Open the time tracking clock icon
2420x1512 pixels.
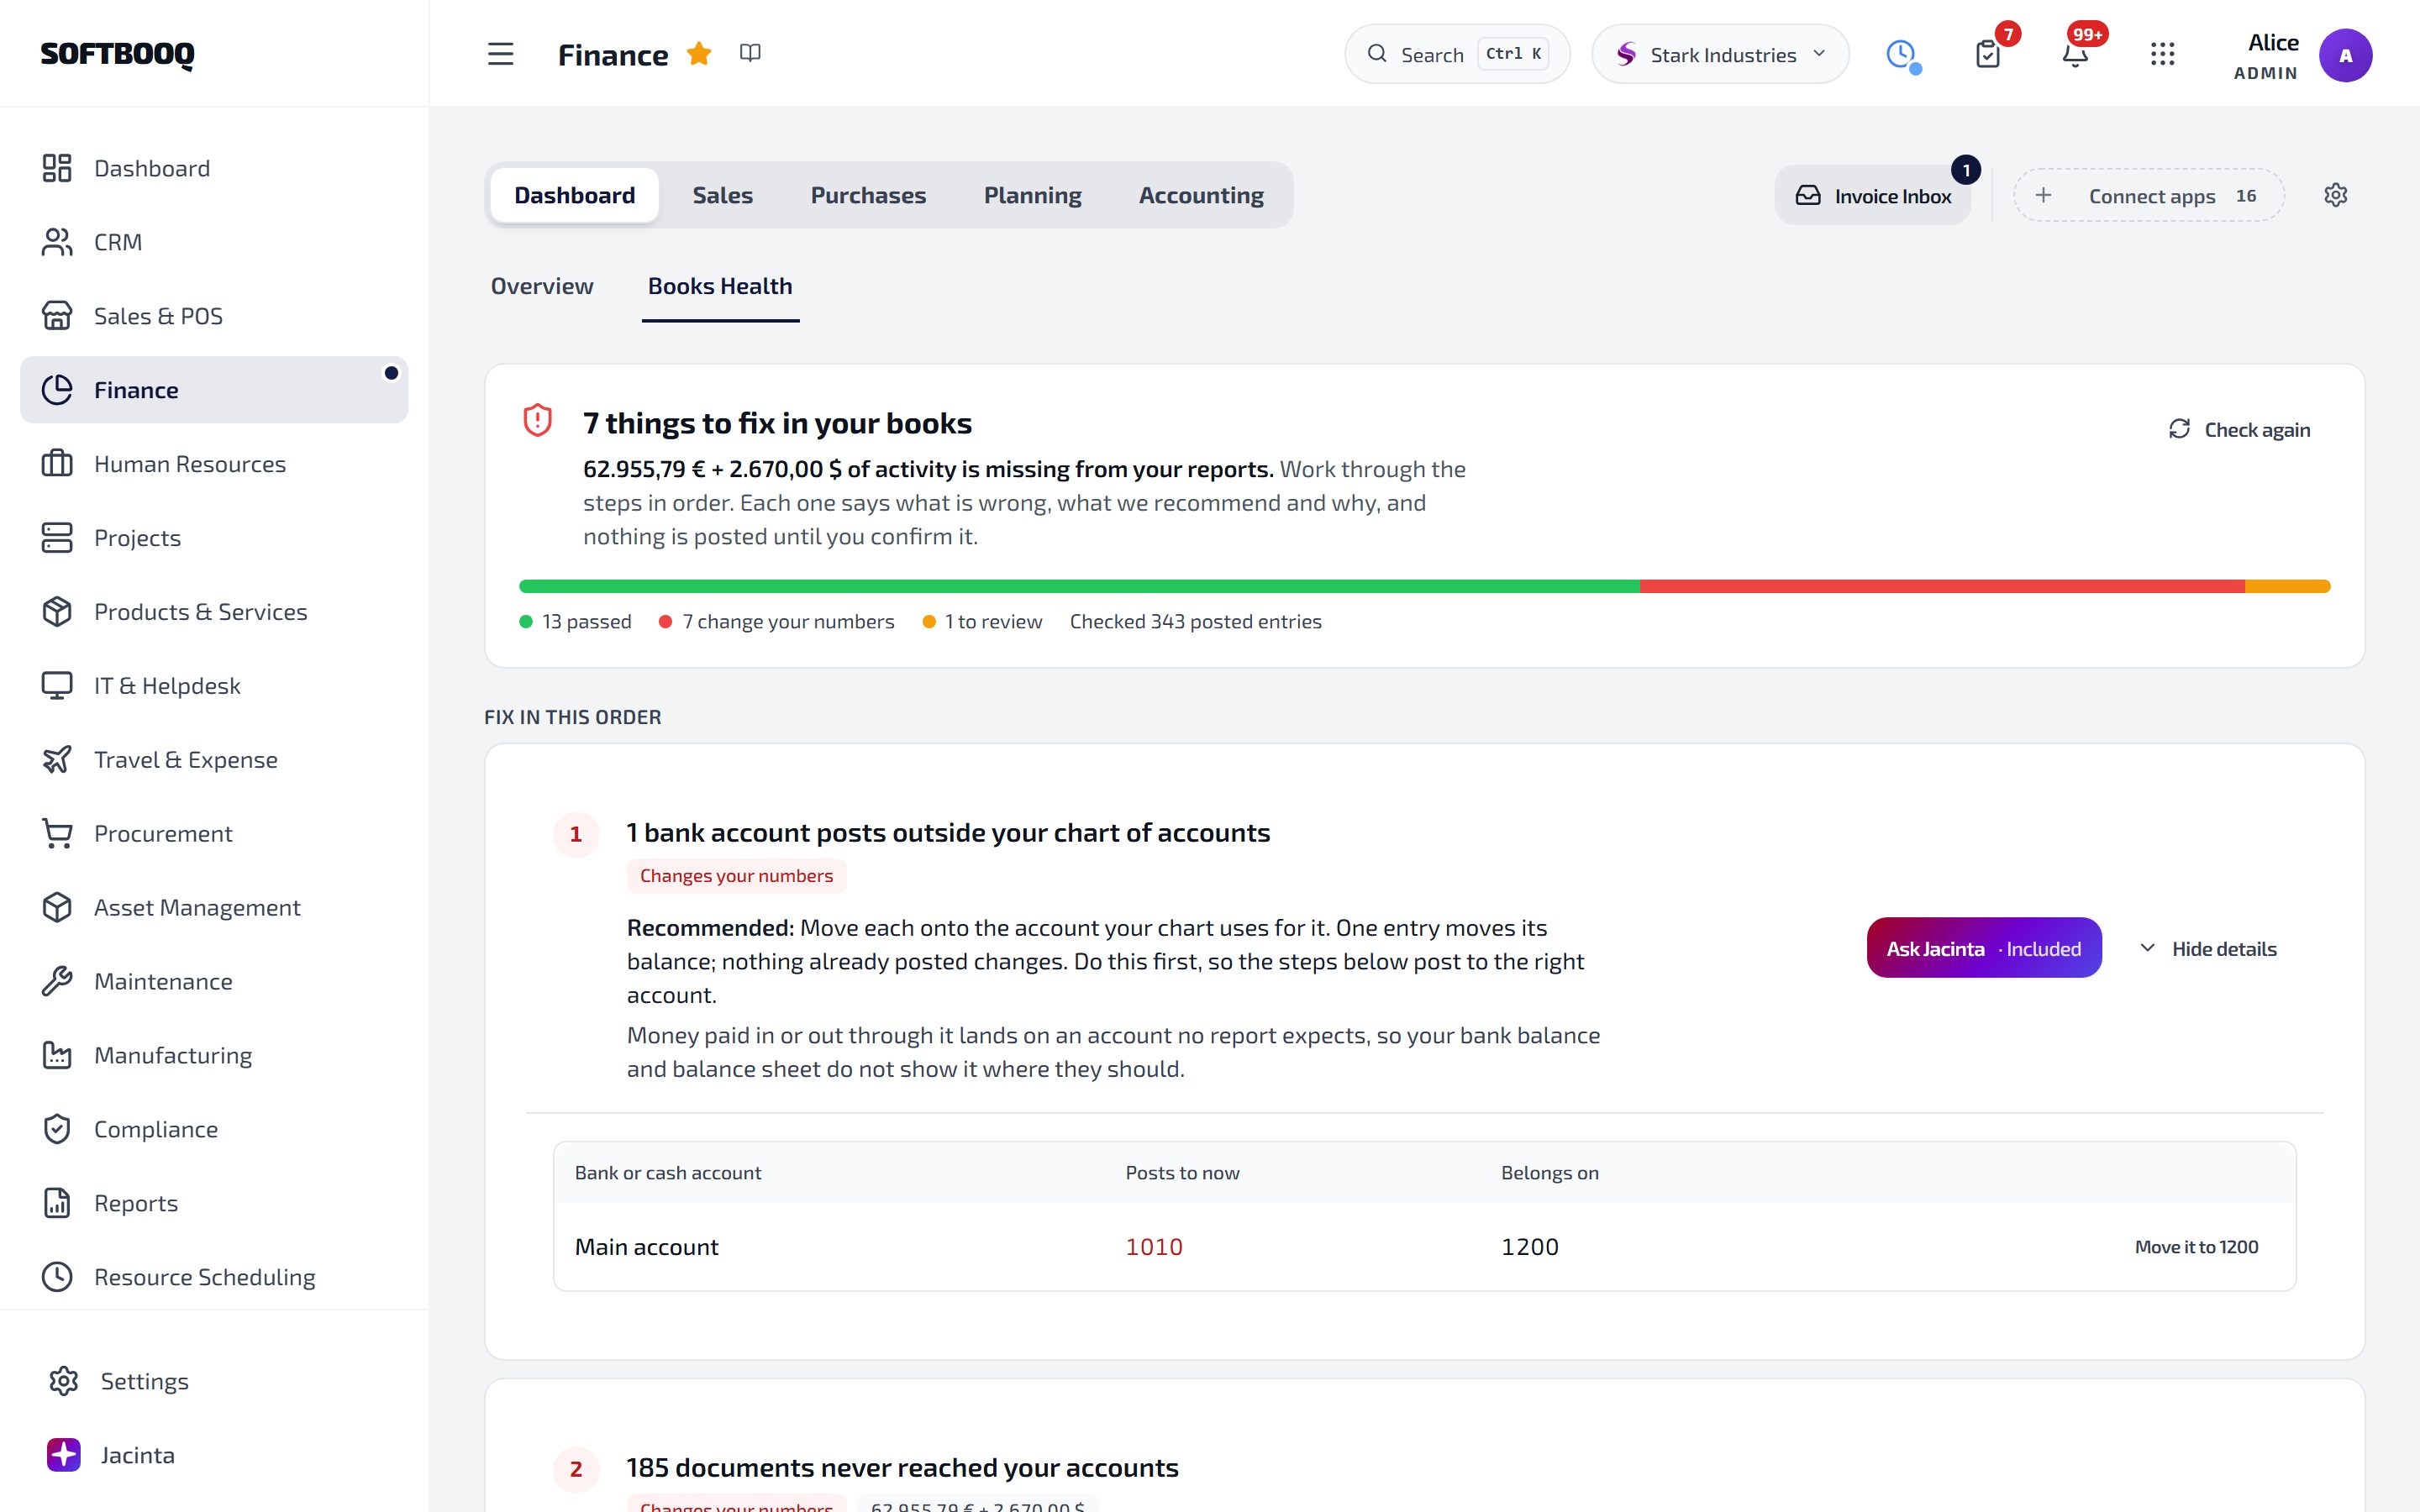[x=1901, y=54]
